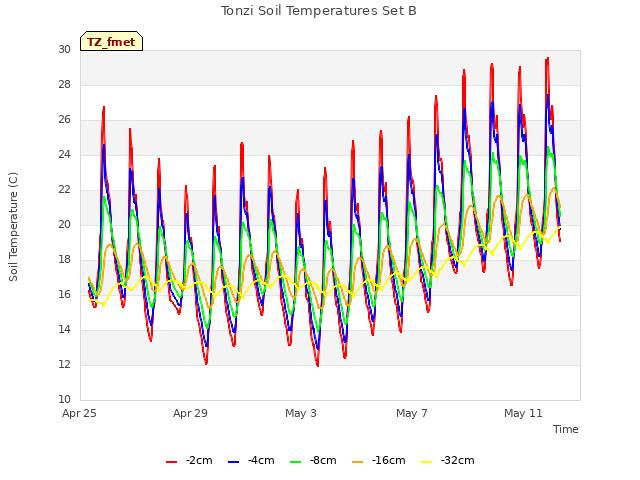The image size is (640, 480).
Task: Click the 20 y-axis tick value
Action: click(64, 224)
